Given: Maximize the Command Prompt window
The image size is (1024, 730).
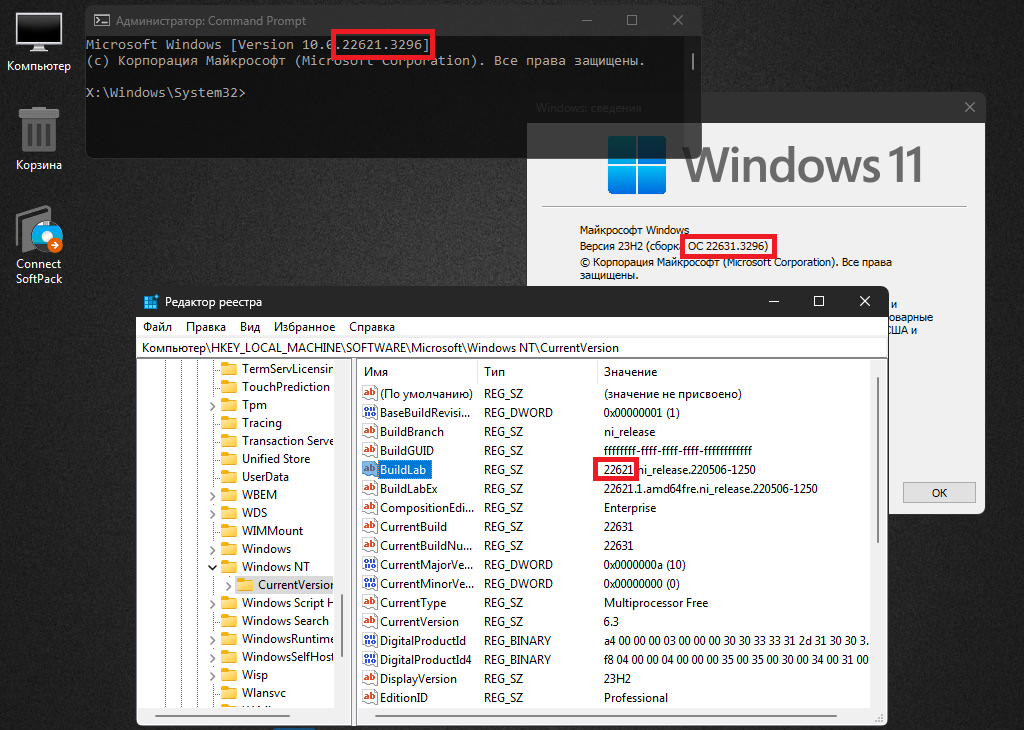Looking at the screenshot, I should [632, 20].
